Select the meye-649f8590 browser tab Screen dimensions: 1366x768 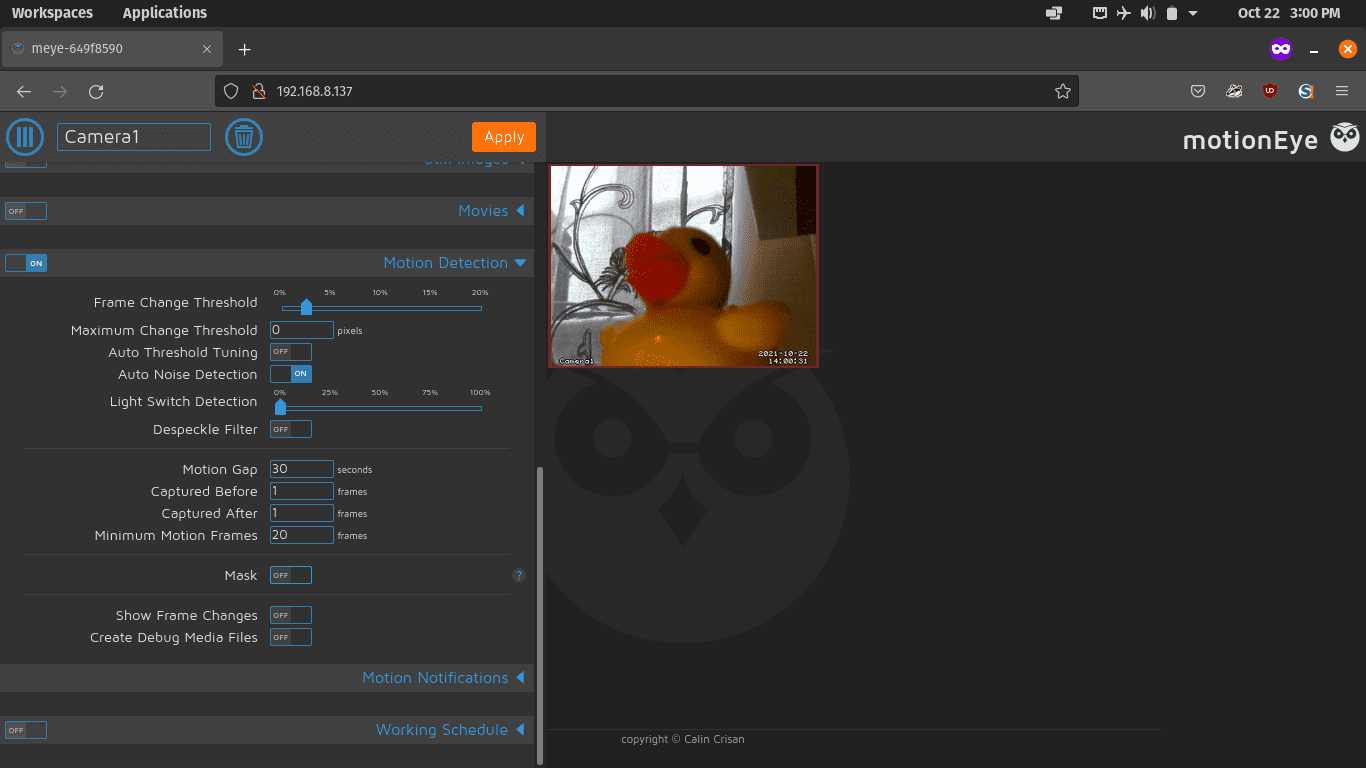click(x=112, y=49)
